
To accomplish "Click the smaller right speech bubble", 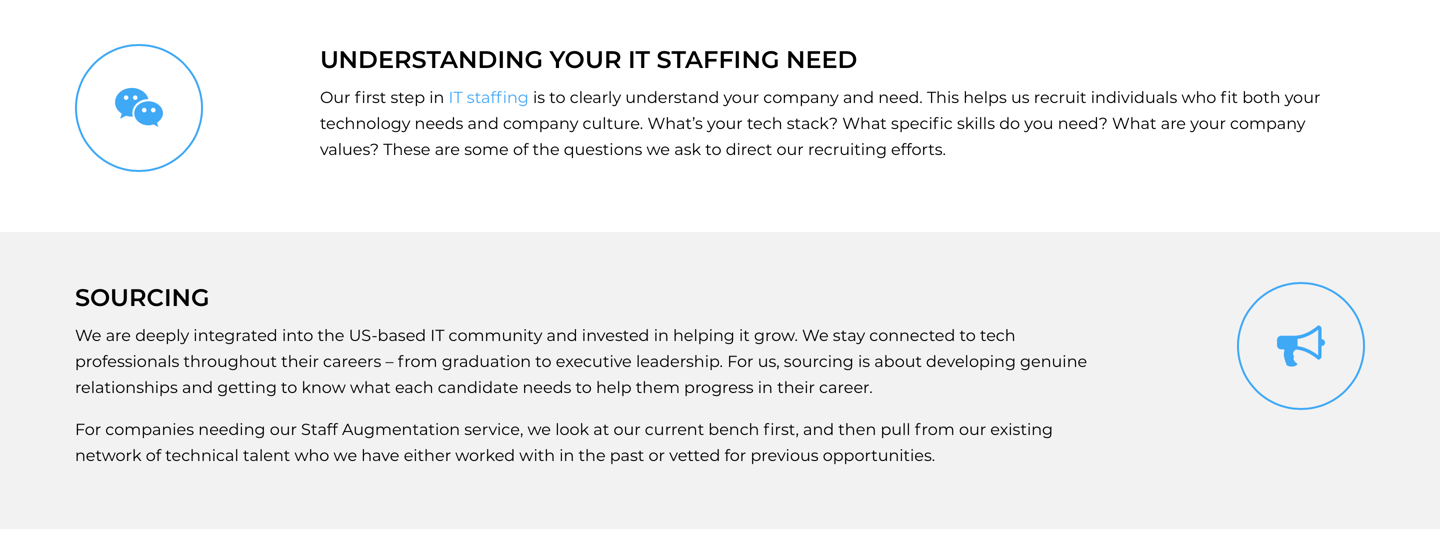I will [149, 114].
